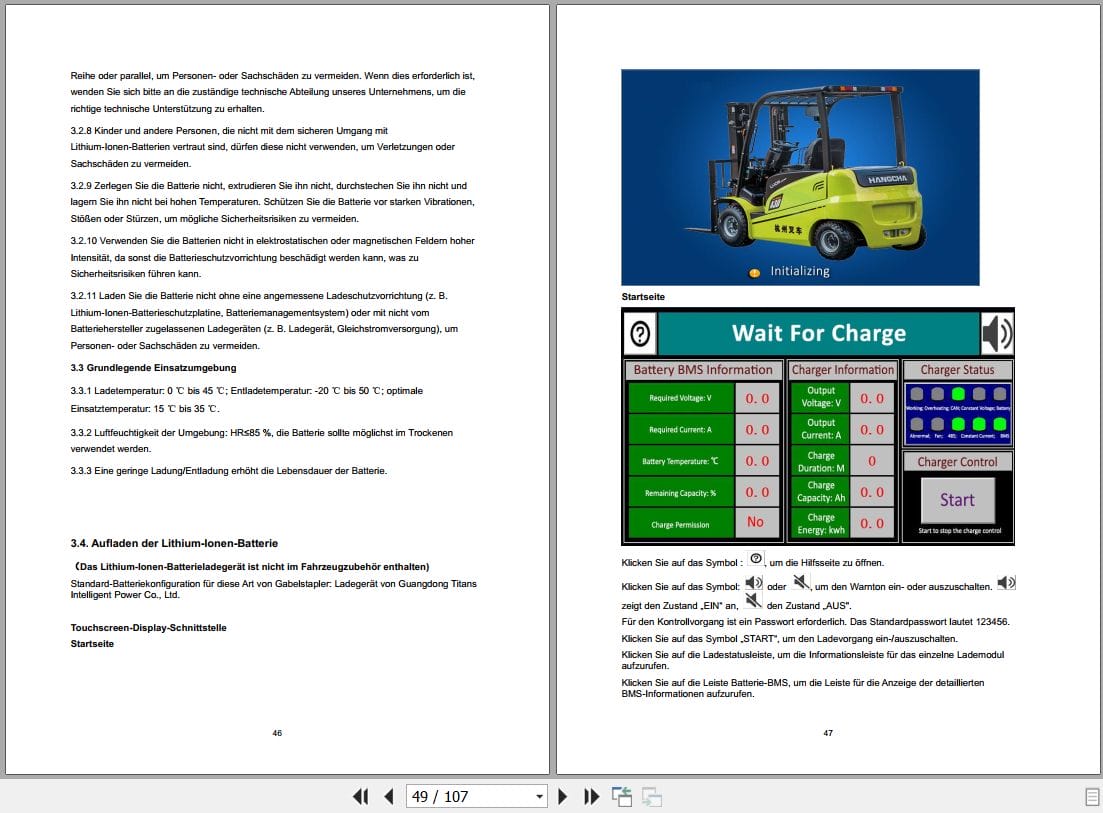Mute audio via the speaker icon beside Wait For Charge

pos(997,333)
